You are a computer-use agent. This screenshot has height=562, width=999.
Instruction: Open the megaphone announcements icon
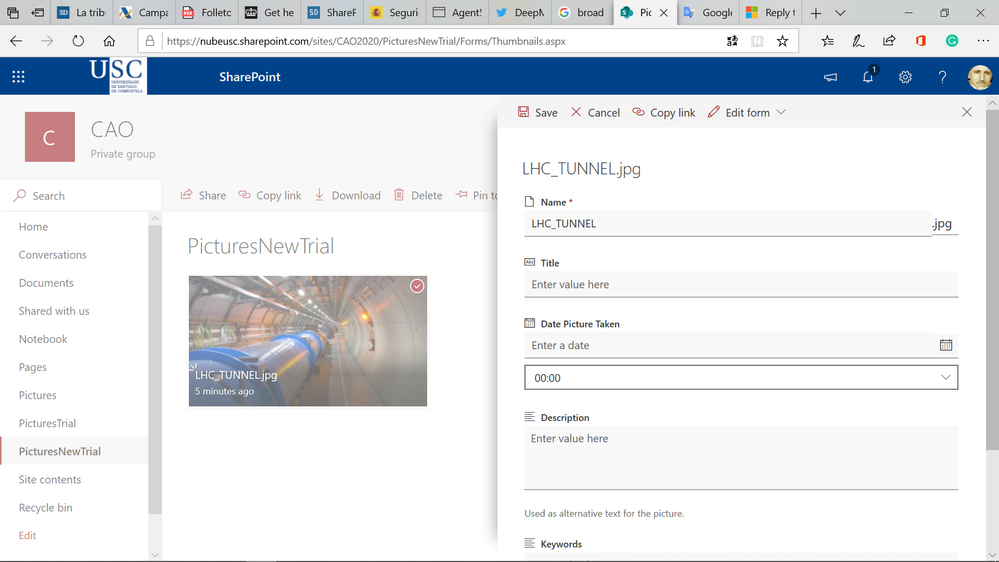tap(830, 77)
